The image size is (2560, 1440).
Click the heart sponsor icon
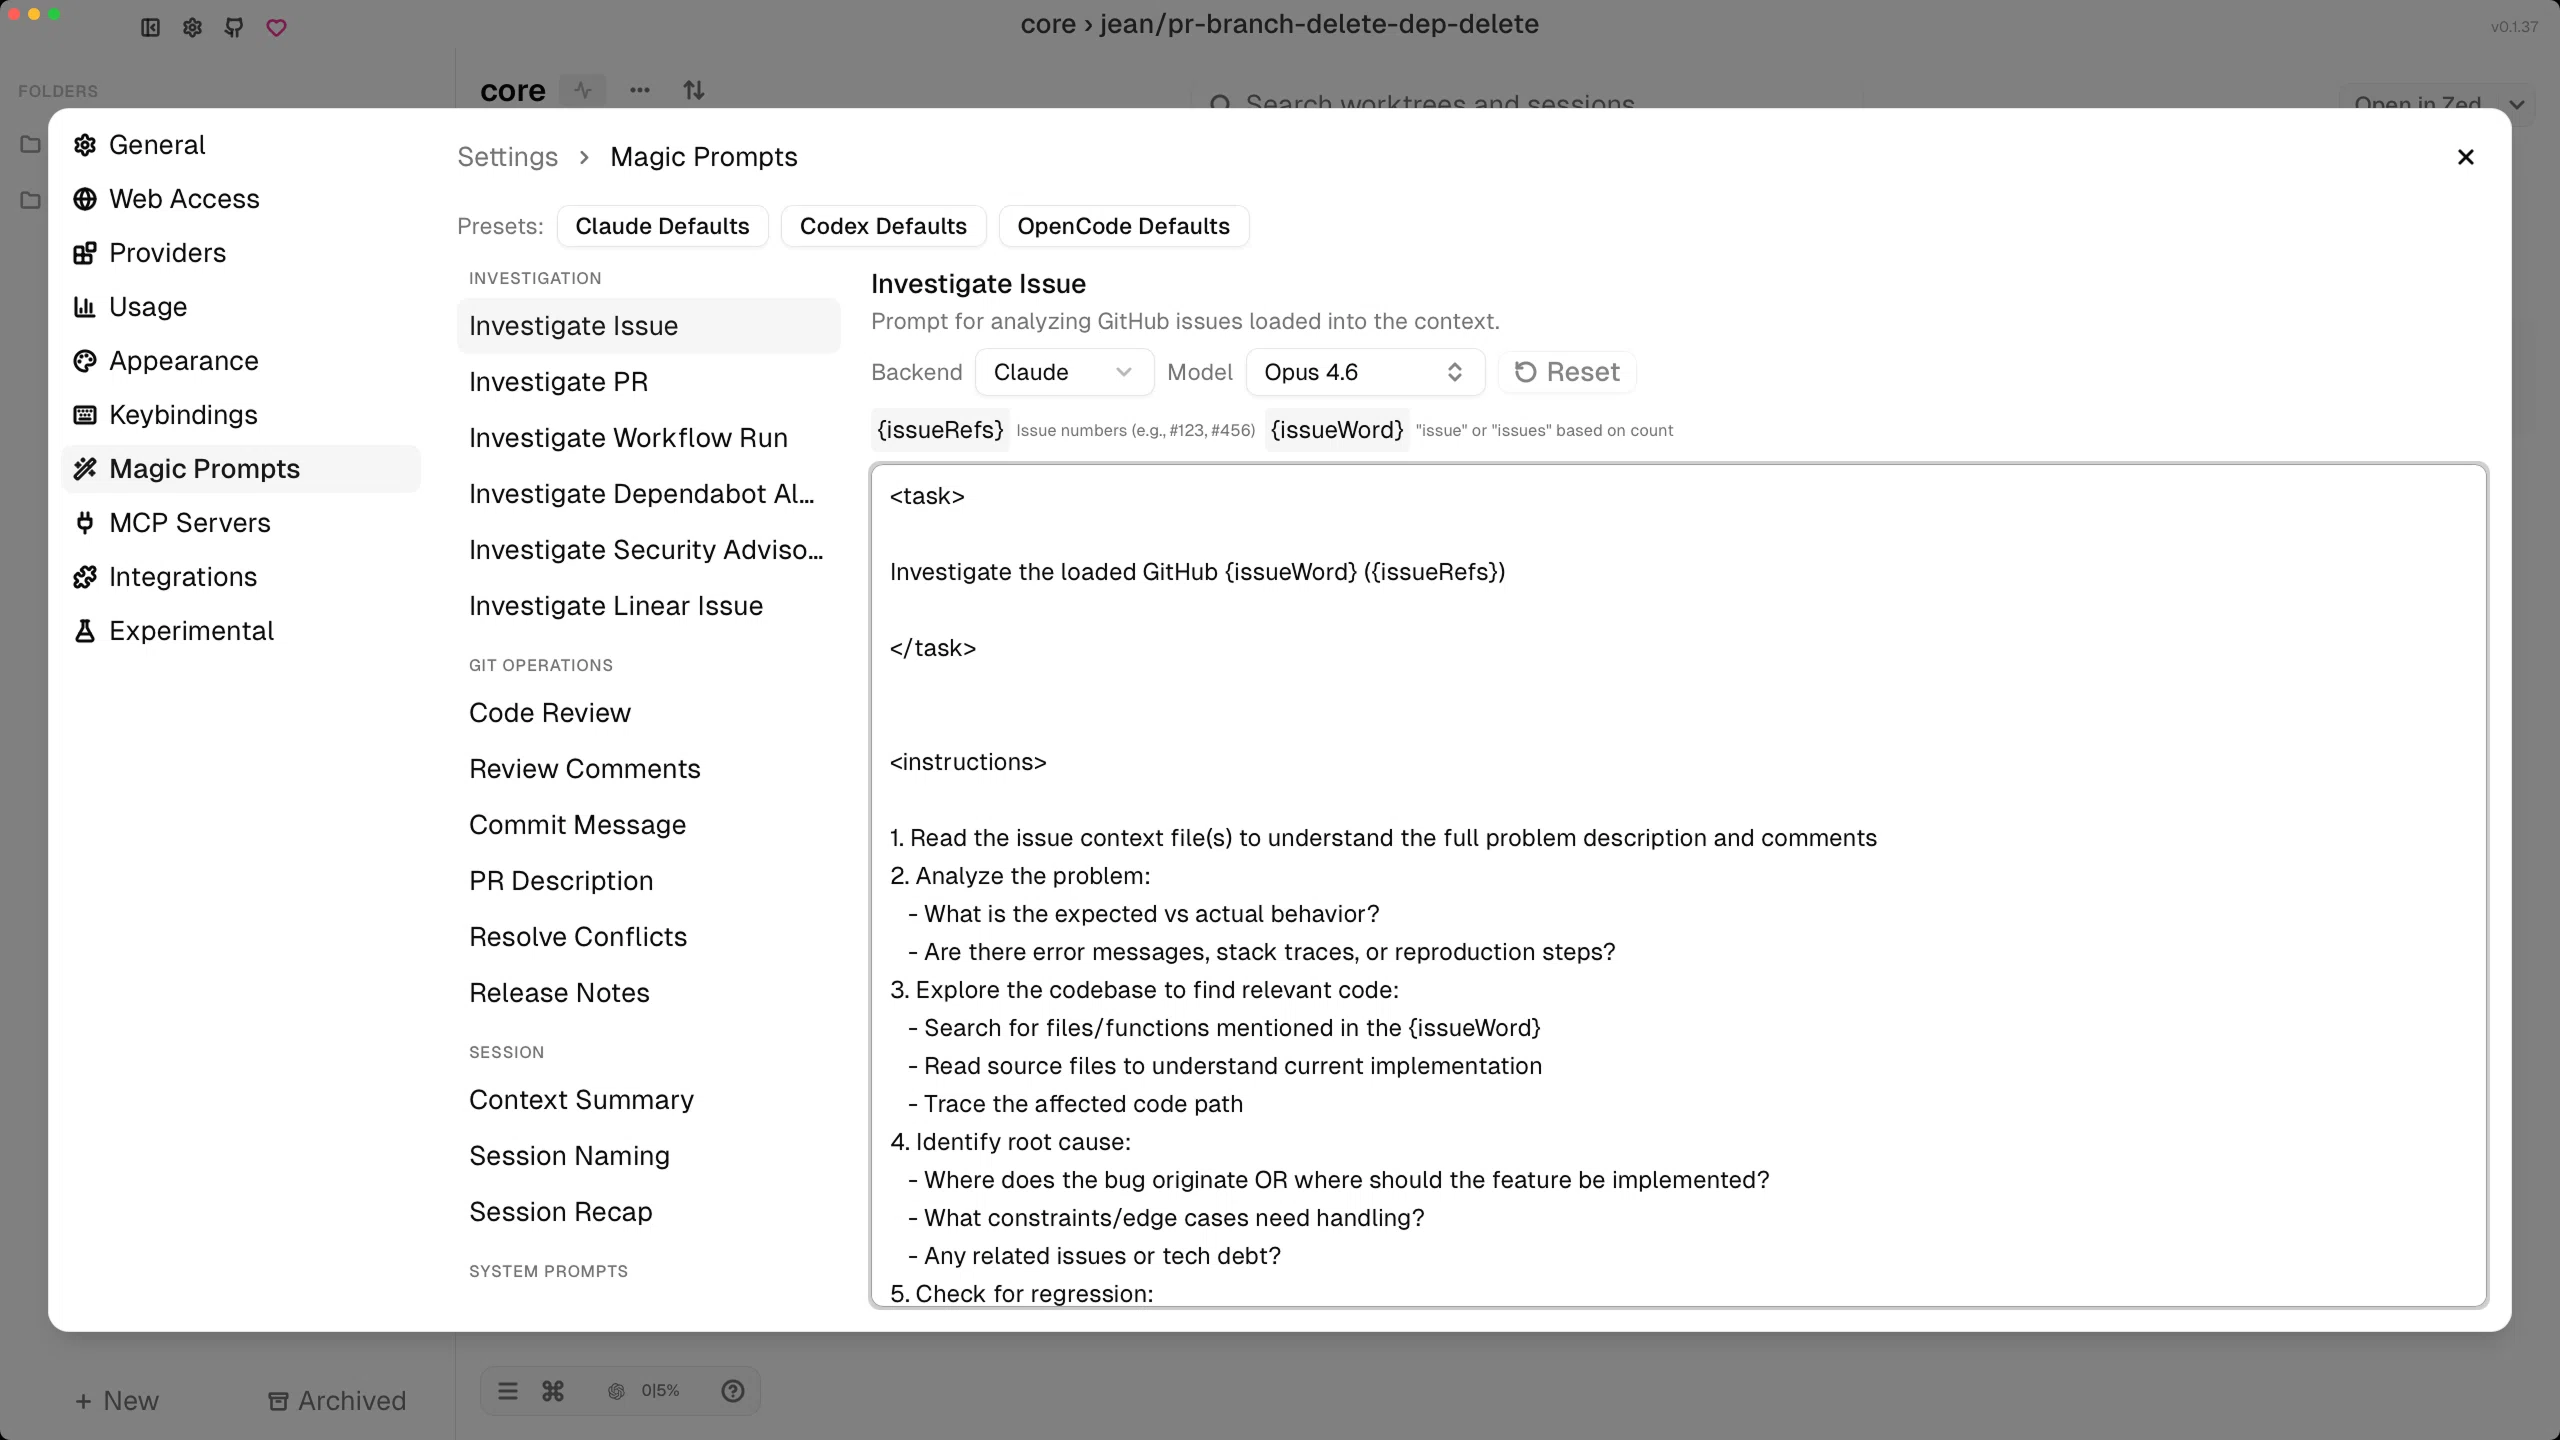[x=275, y=27]
